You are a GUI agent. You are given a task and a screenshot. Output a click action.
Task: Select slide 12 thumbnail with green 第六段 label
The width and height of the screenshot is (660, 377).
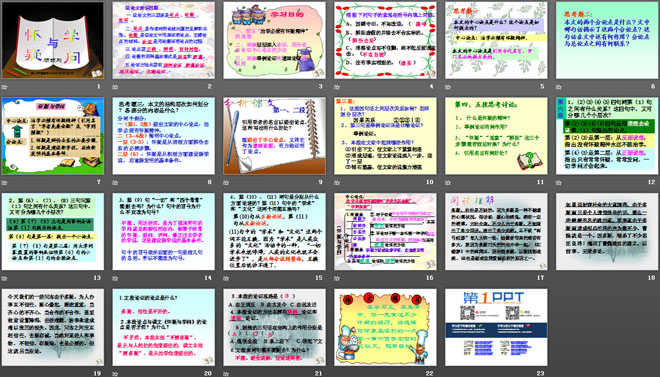(x=607, y=136)
